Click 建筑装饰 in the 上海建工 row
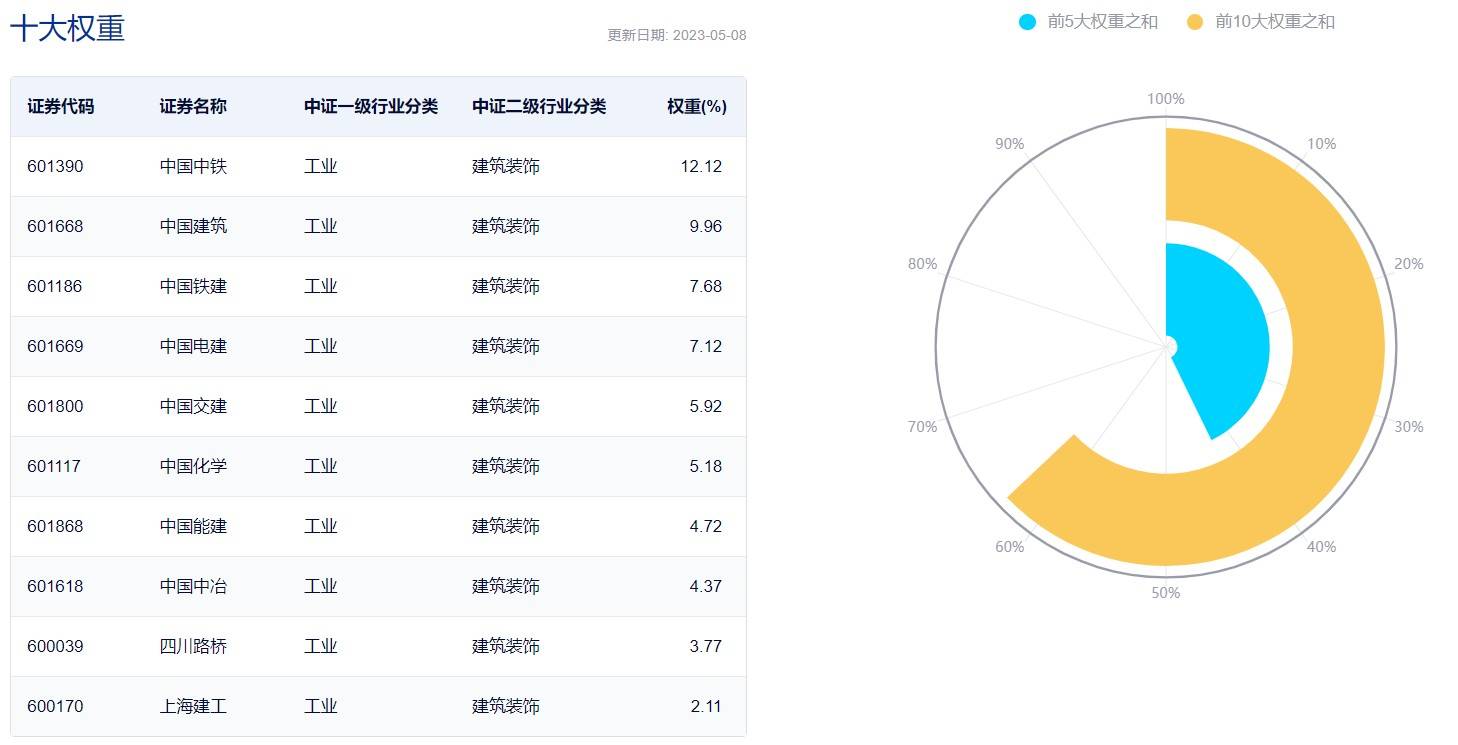This screenshot has height=745, width=1458. [505, 707]
